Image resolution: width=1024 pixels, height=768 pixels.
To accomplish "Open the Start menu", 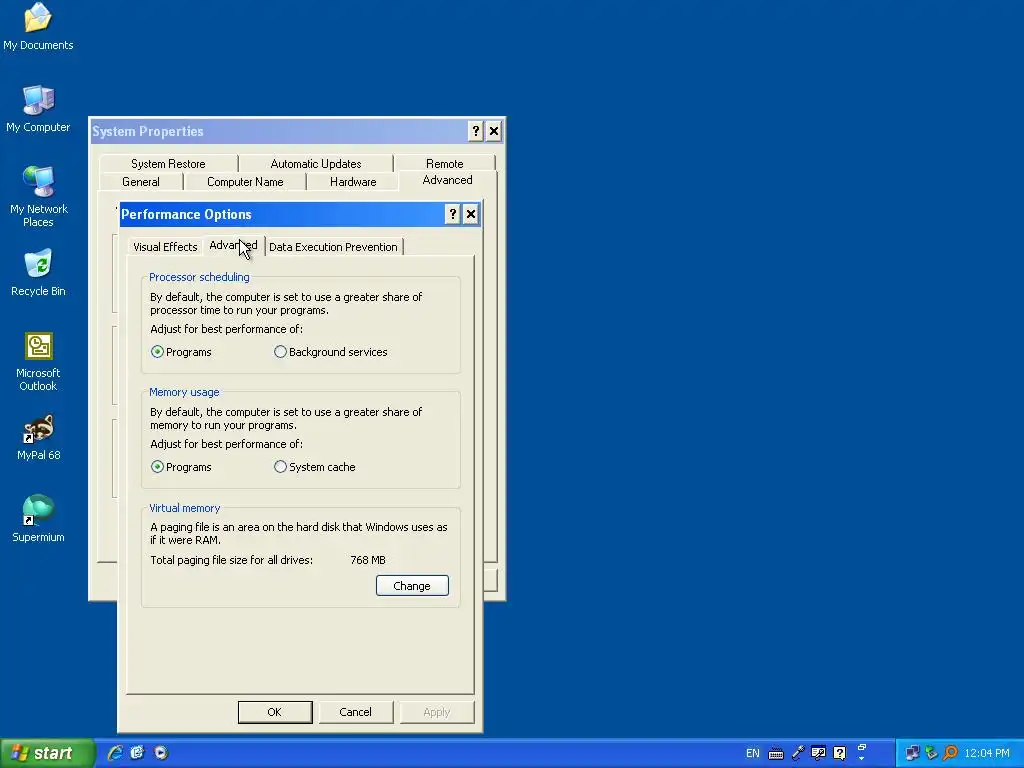I will tap(46, 754).
